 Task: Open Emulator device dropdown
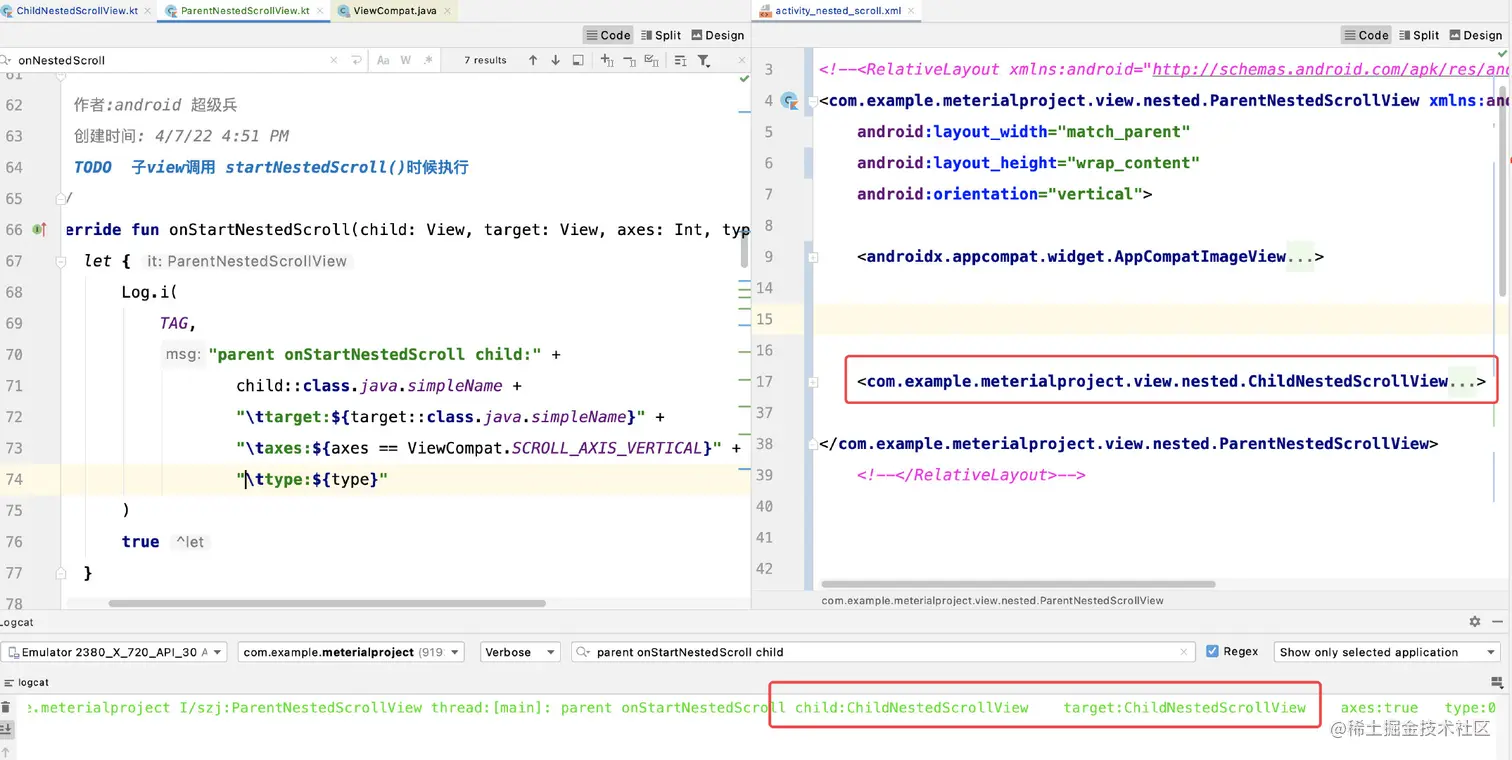coord(114,652)
